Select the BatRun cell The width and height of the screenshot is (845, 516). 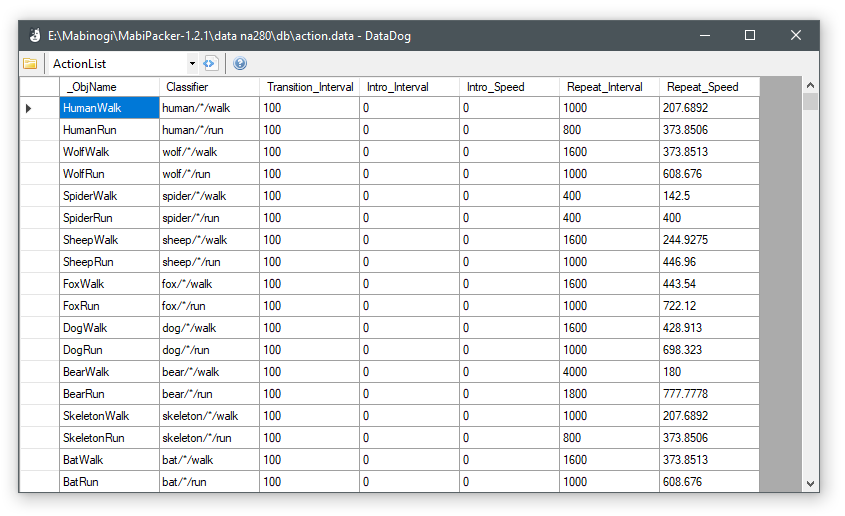pyautogui.click(x=109, y=482)
